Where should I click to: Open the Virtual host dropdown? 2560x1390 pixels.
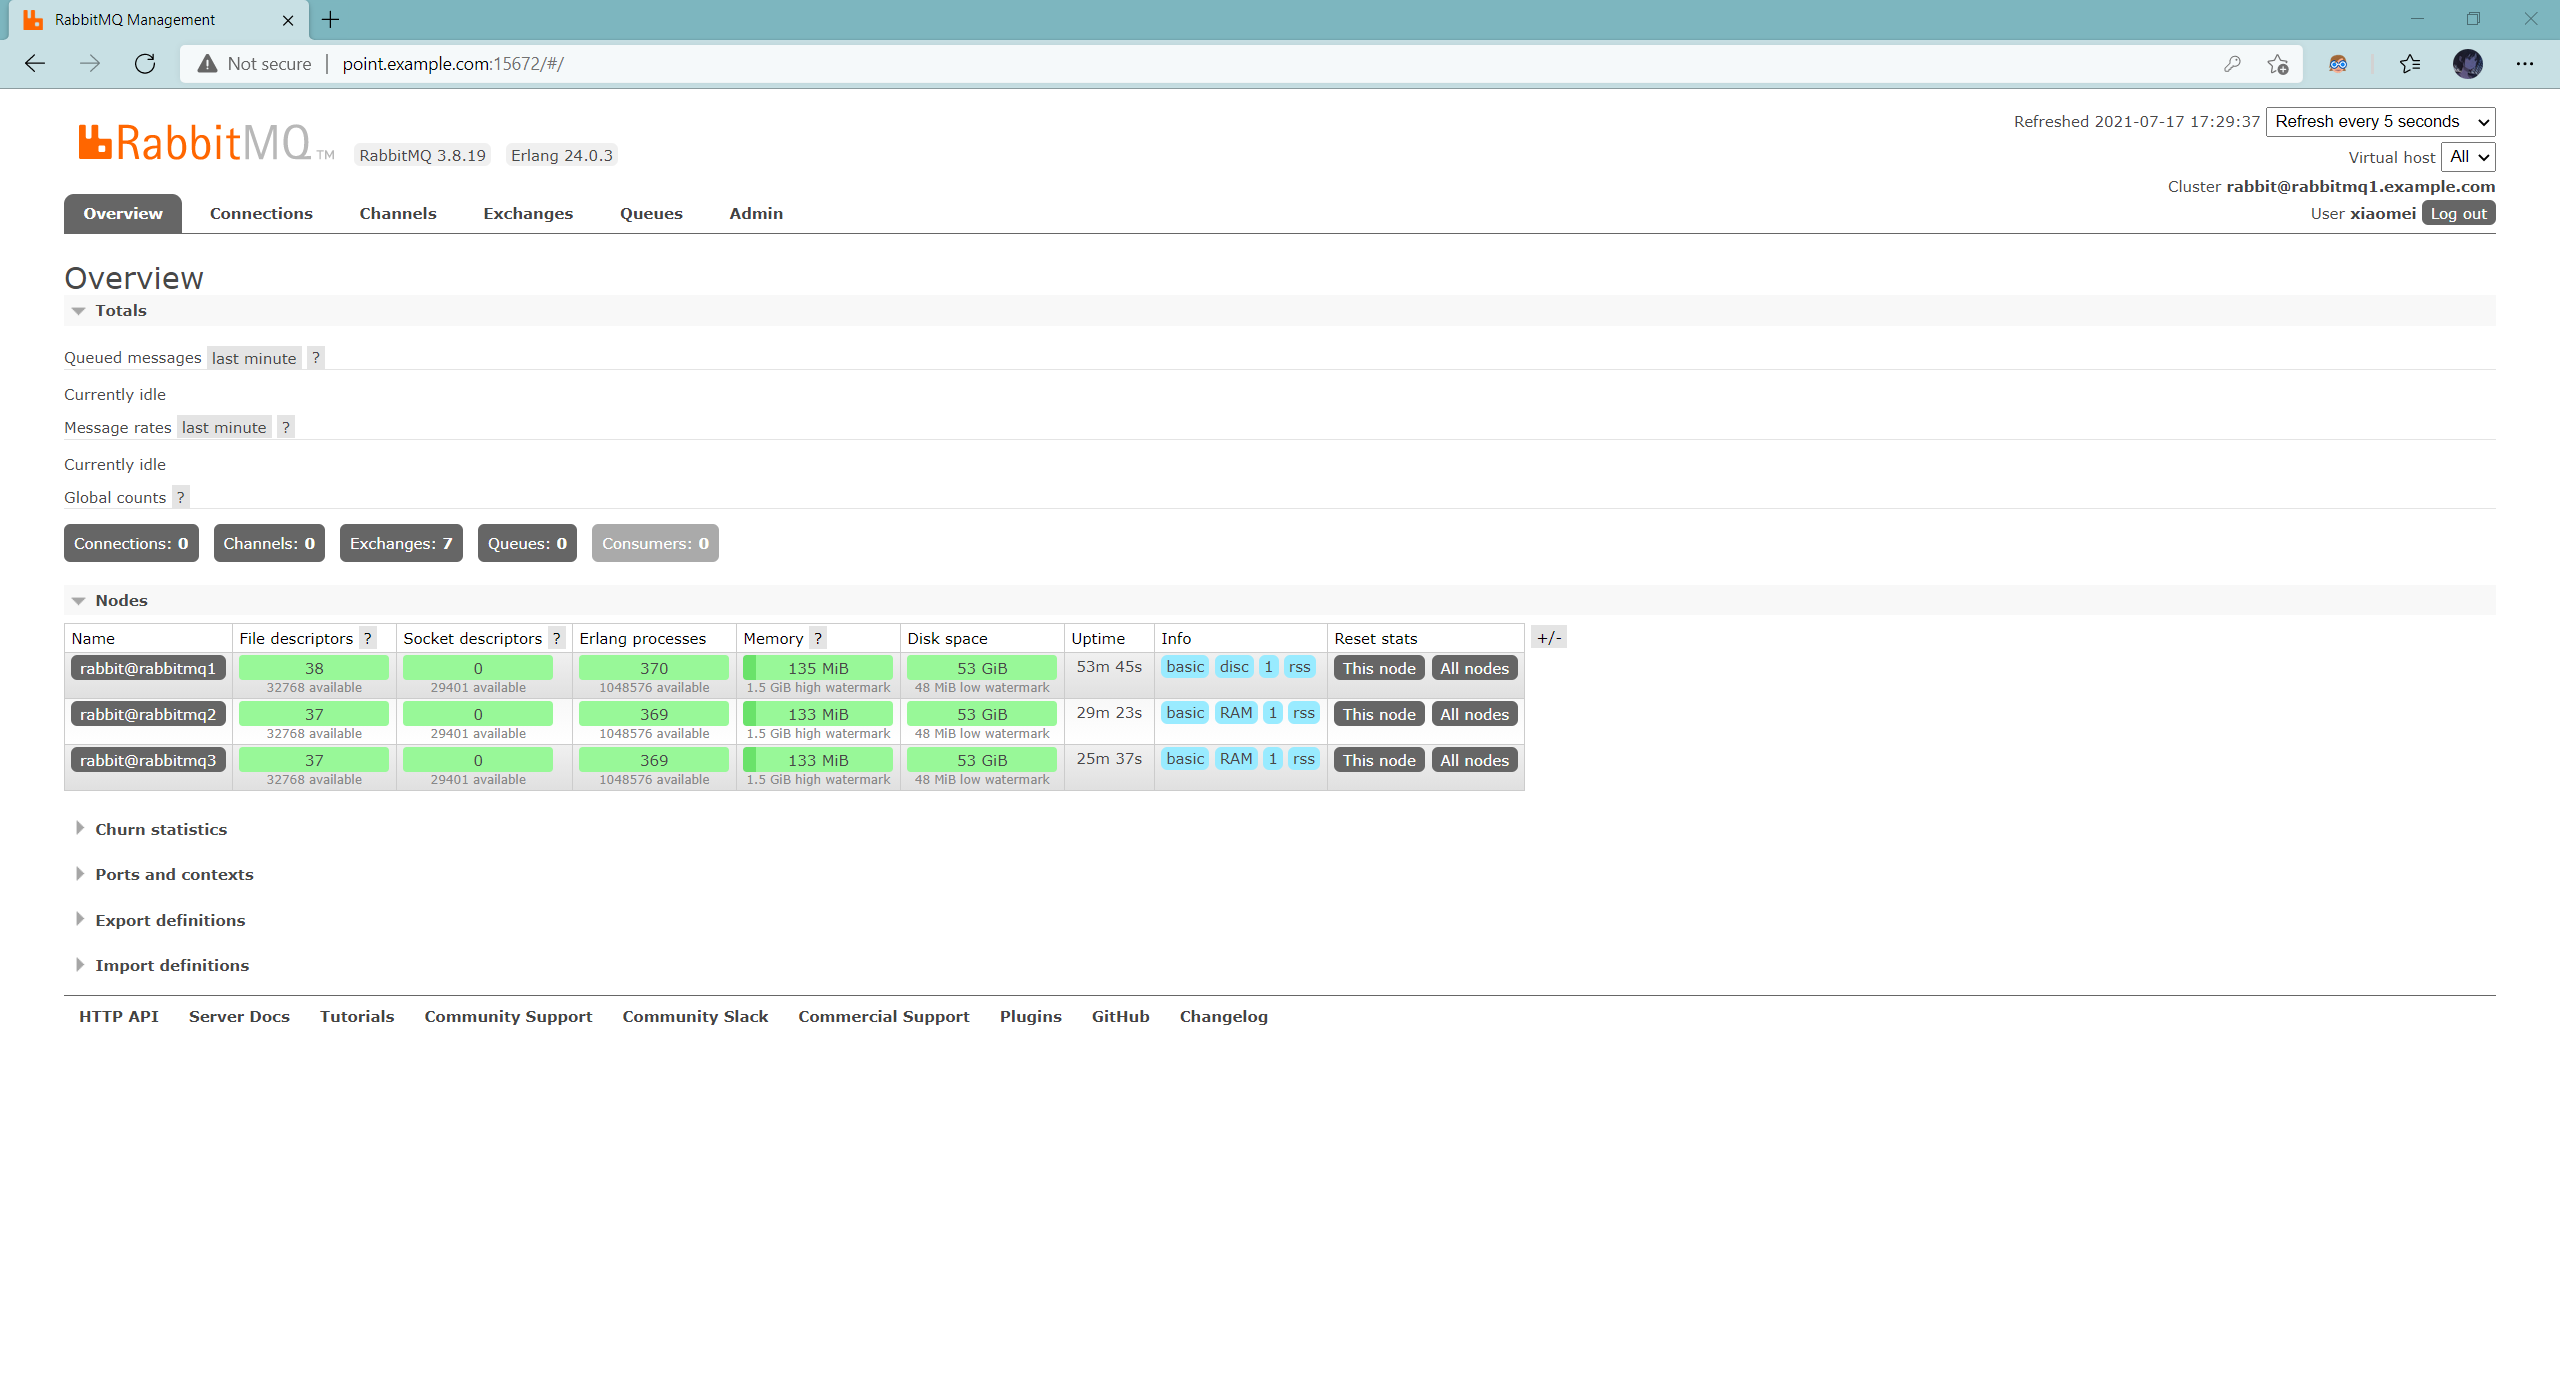(x=2467, y=157)
